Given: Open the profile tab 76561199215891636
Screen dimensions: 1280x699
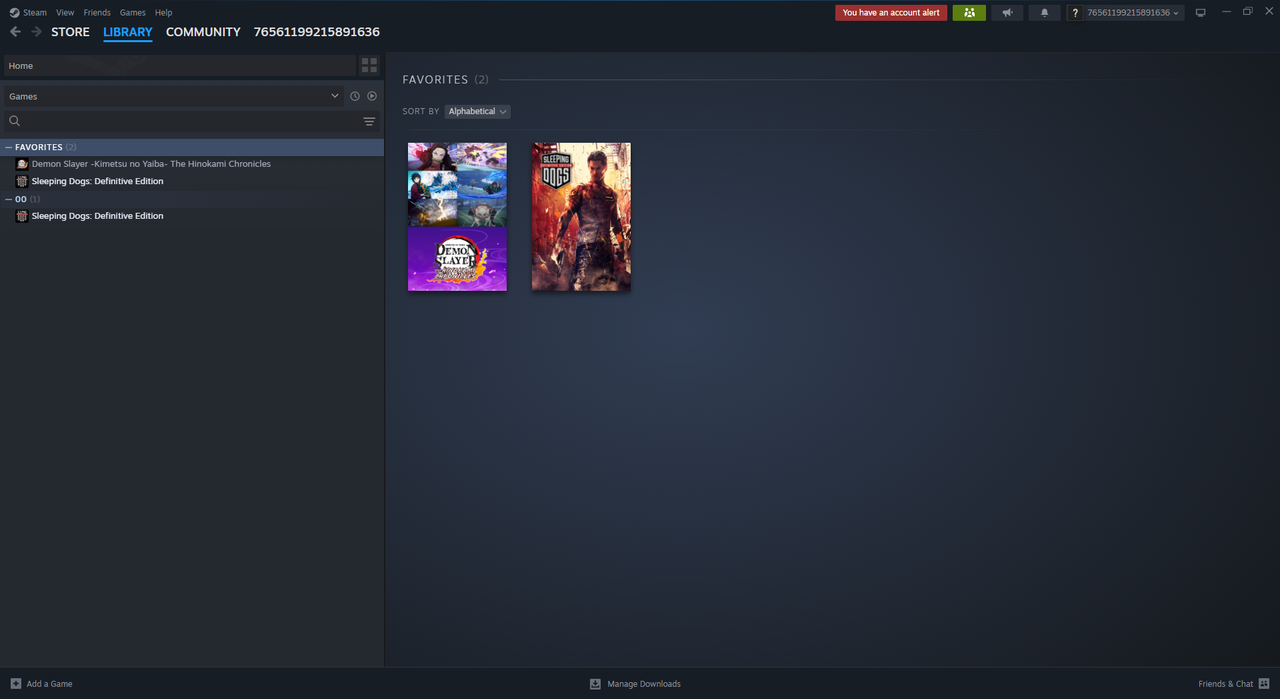Looking at the screenshot, I should [x=317, y=32].
